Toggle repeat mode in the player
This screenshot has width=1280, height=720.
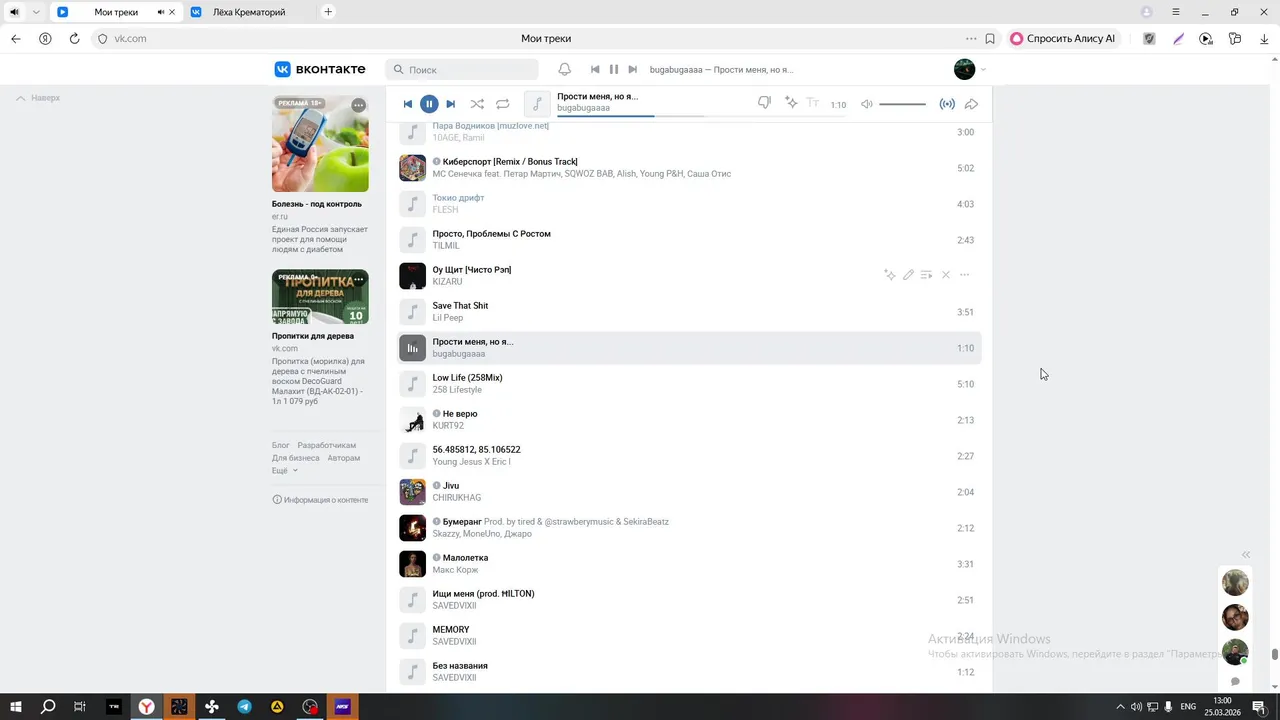pyautogui.click(x=503, y=104)
